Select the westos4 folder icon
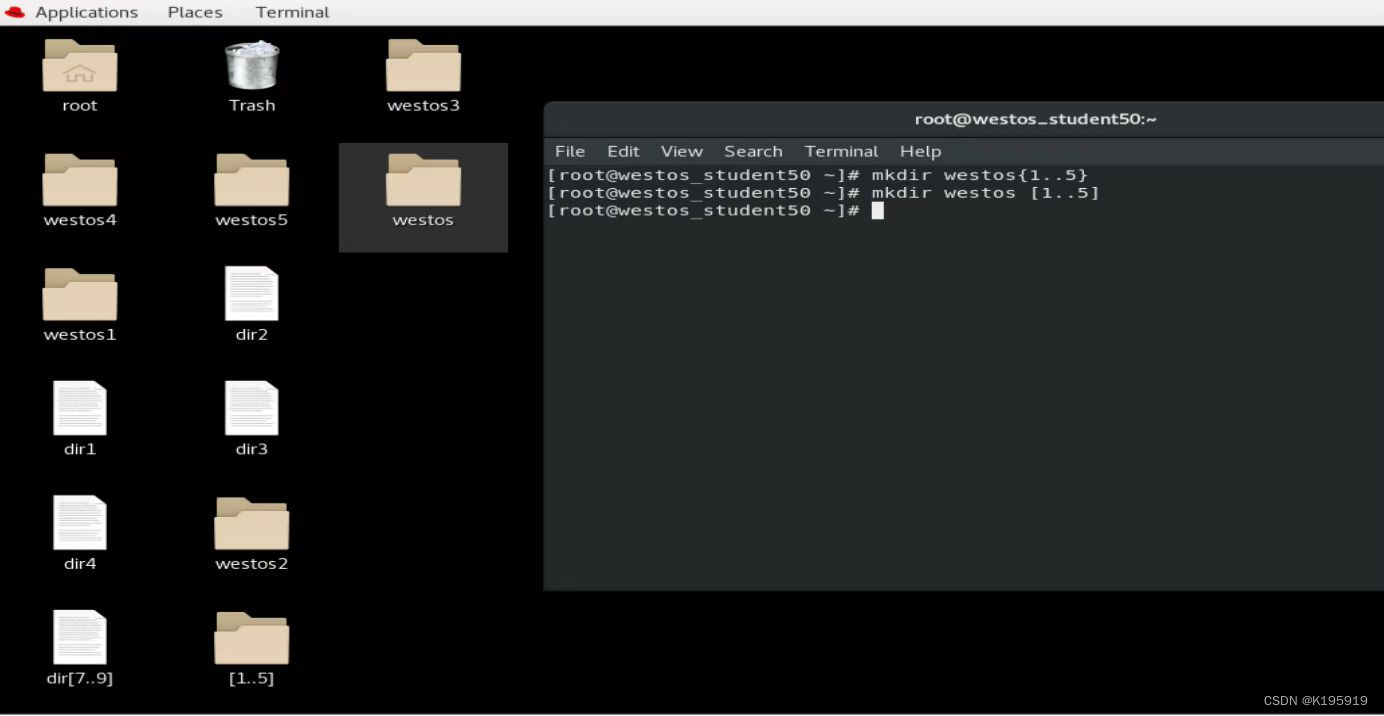Viewport: 1384px width, 716px height. (x=80, y=180)
